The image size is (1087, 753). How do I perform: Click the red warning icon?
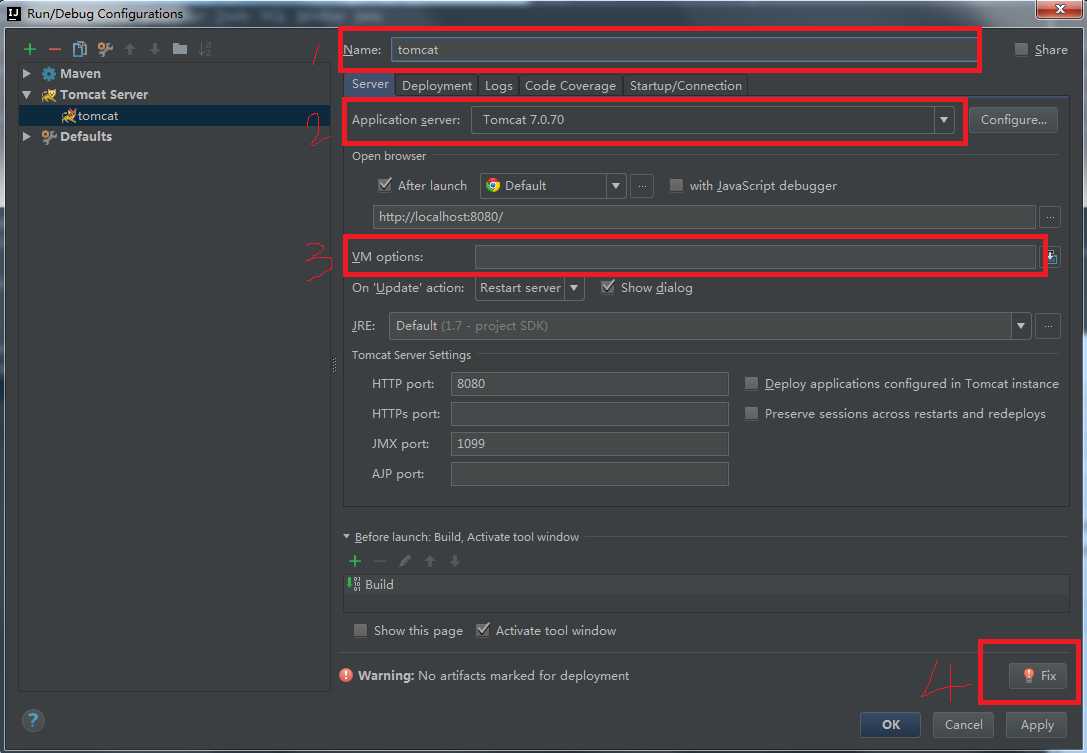point(346,675)
